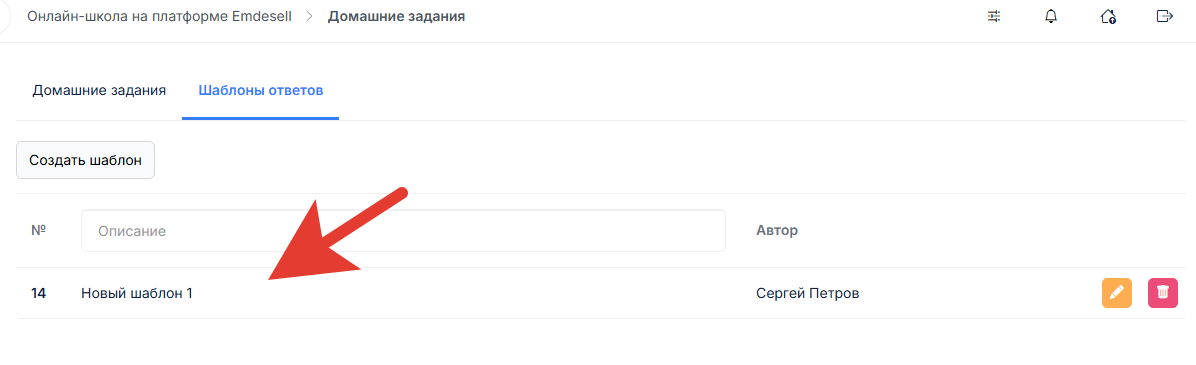The height and width of the screenshot is (365, 1196).
Task: Delete template with pink trash icon
Action: (x=1162, y=293)
